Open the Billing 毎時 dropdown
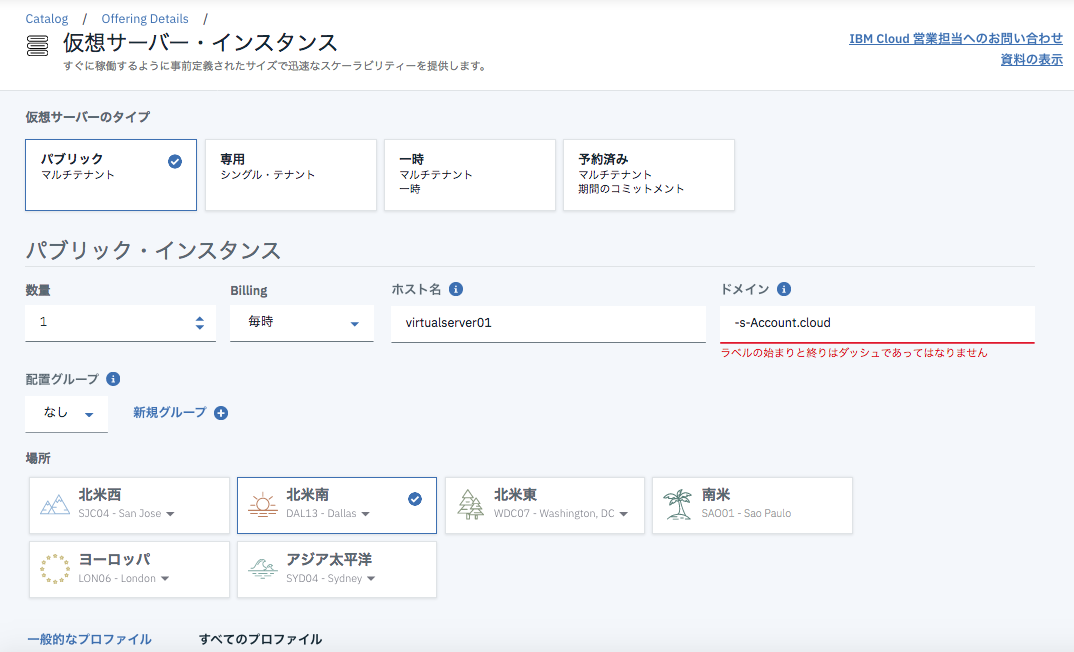This screenshot has height=652, width=1074. coord(301,323)
